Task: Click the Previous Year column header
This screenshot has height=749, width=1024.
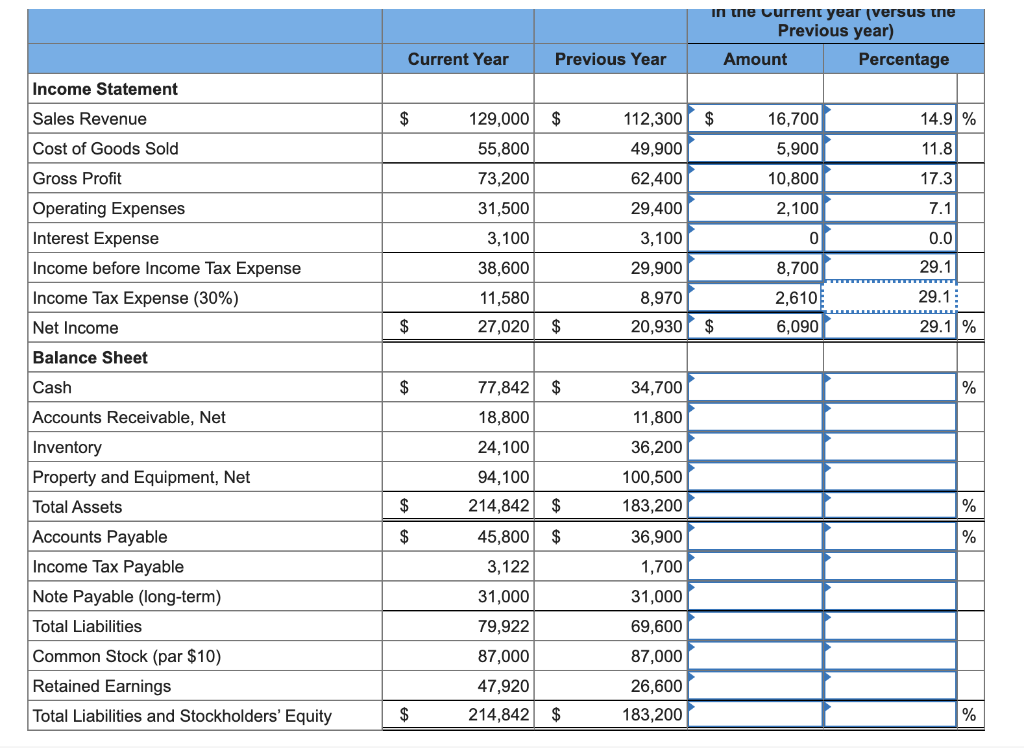Action: point(610,59)
